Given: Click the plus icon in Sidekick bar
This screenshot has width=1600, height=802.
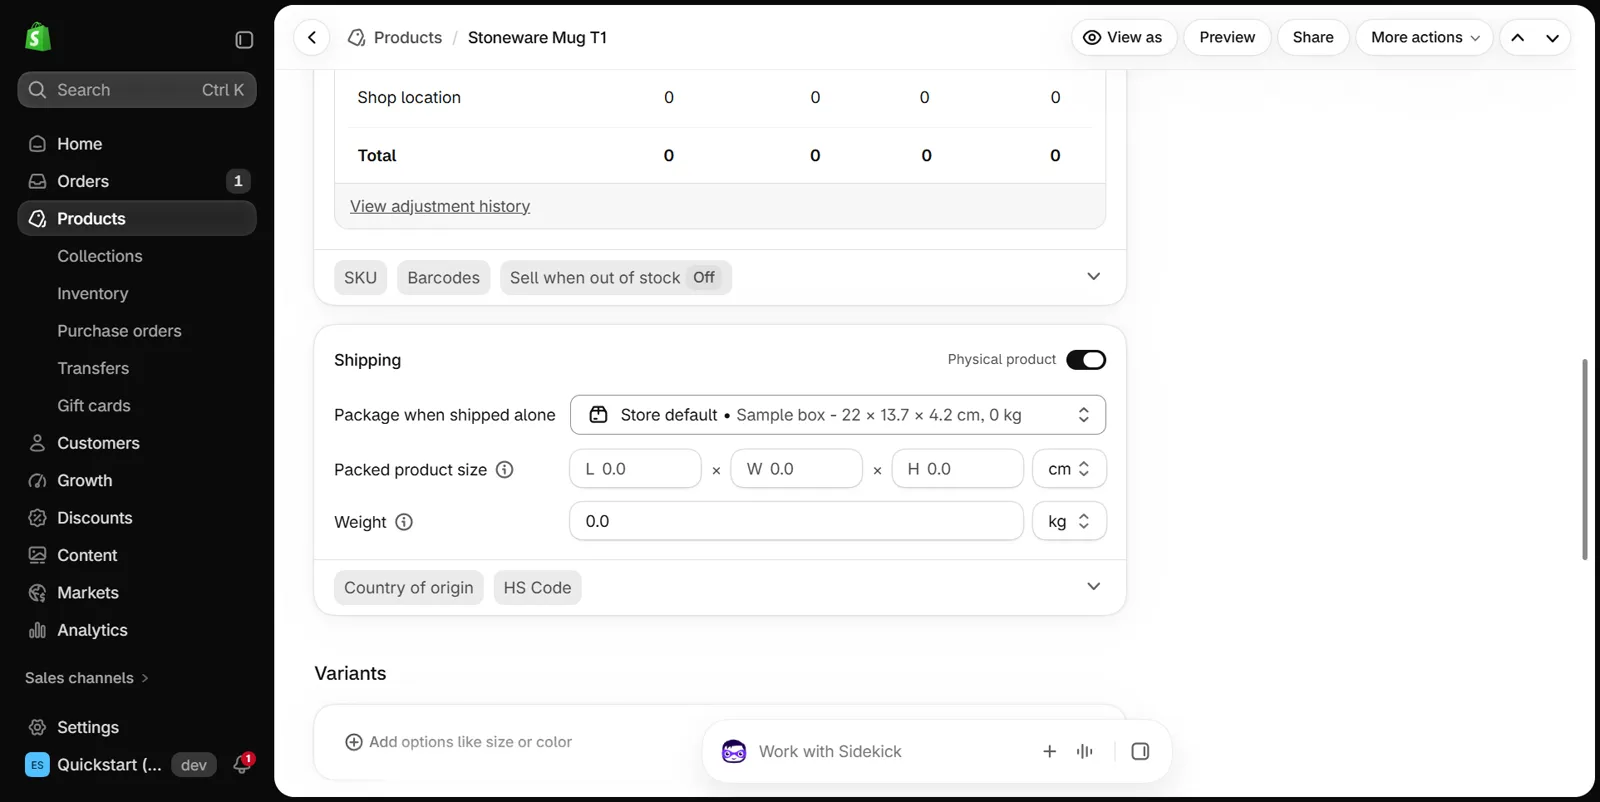Looking at the screenshot, I should [x=1049, y=751].
